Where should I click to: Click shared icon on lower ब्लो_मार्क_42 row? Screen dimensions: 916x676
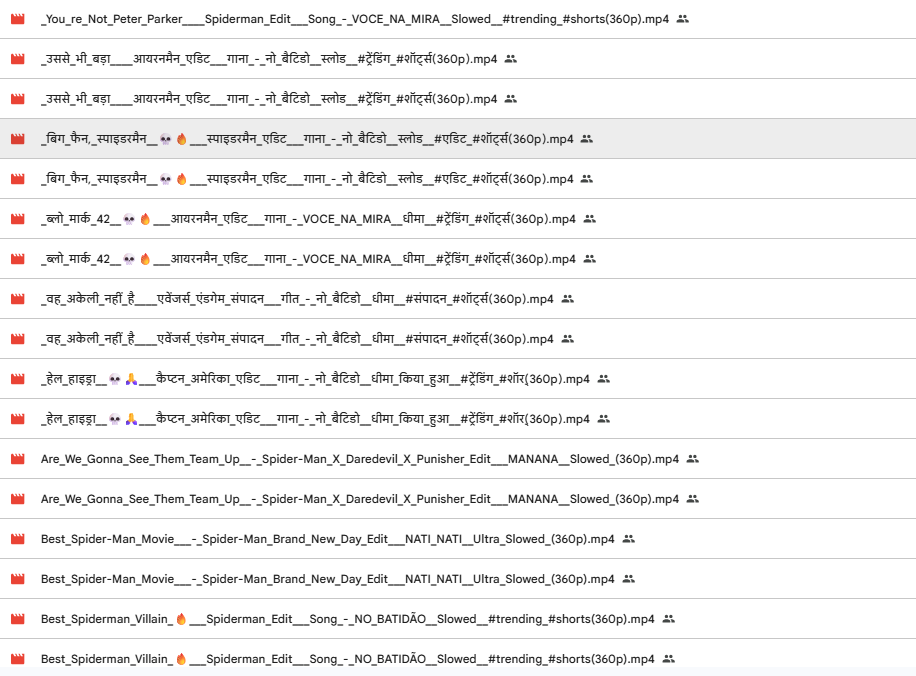pyautogui.click(x=589, y=259)
